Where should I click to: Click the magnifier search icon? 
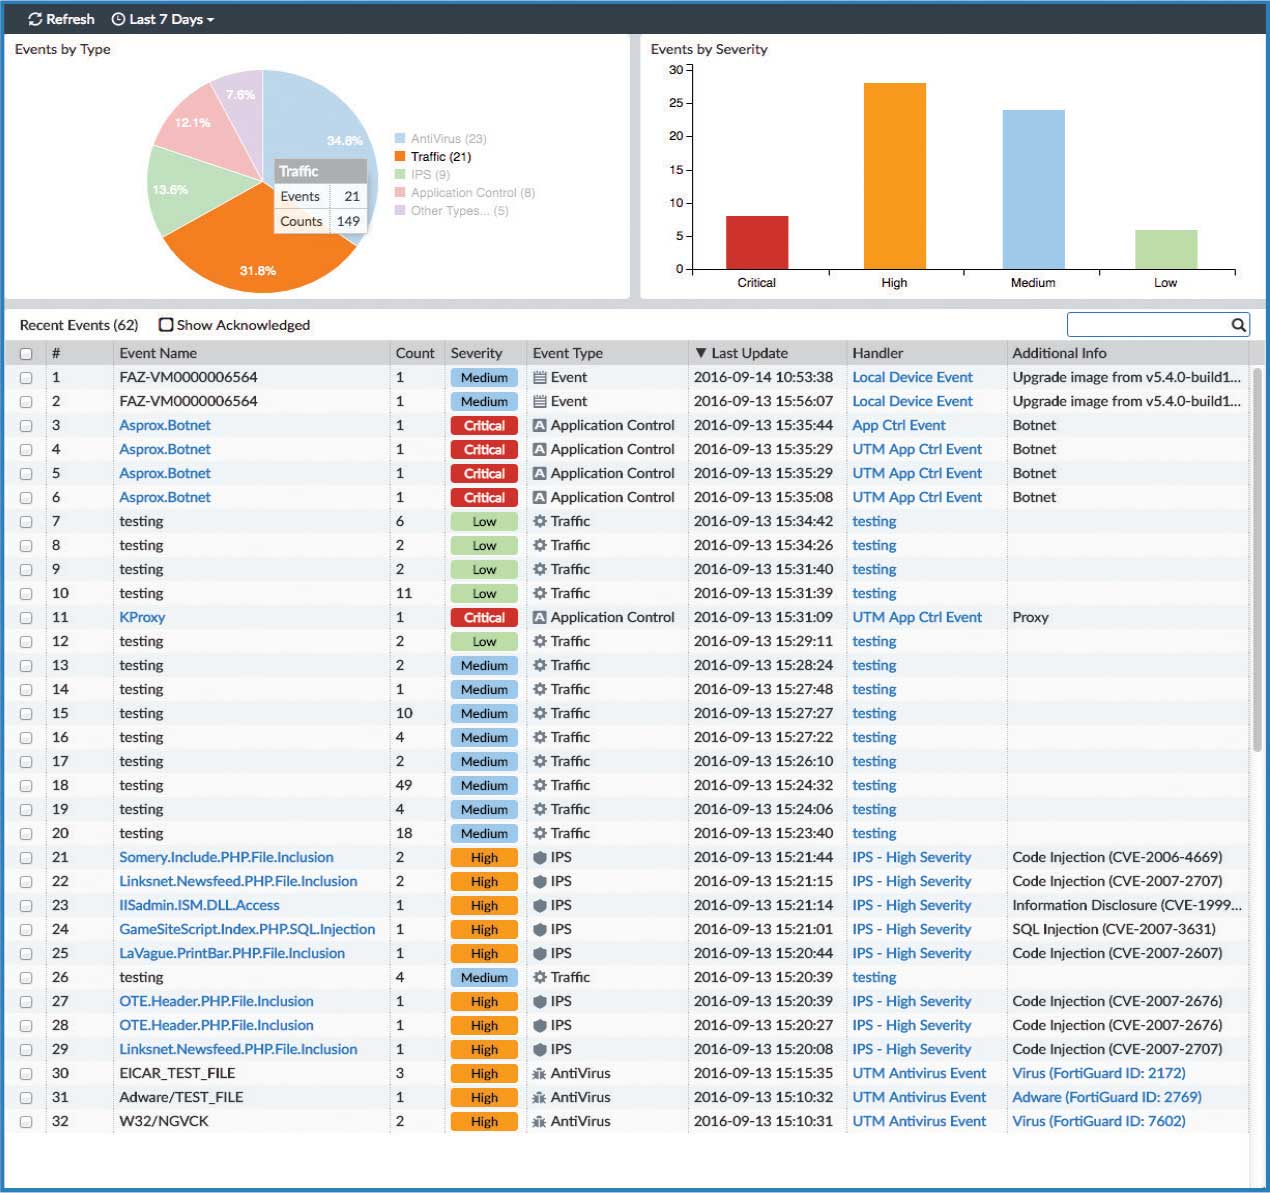[x=1238, y=325]
